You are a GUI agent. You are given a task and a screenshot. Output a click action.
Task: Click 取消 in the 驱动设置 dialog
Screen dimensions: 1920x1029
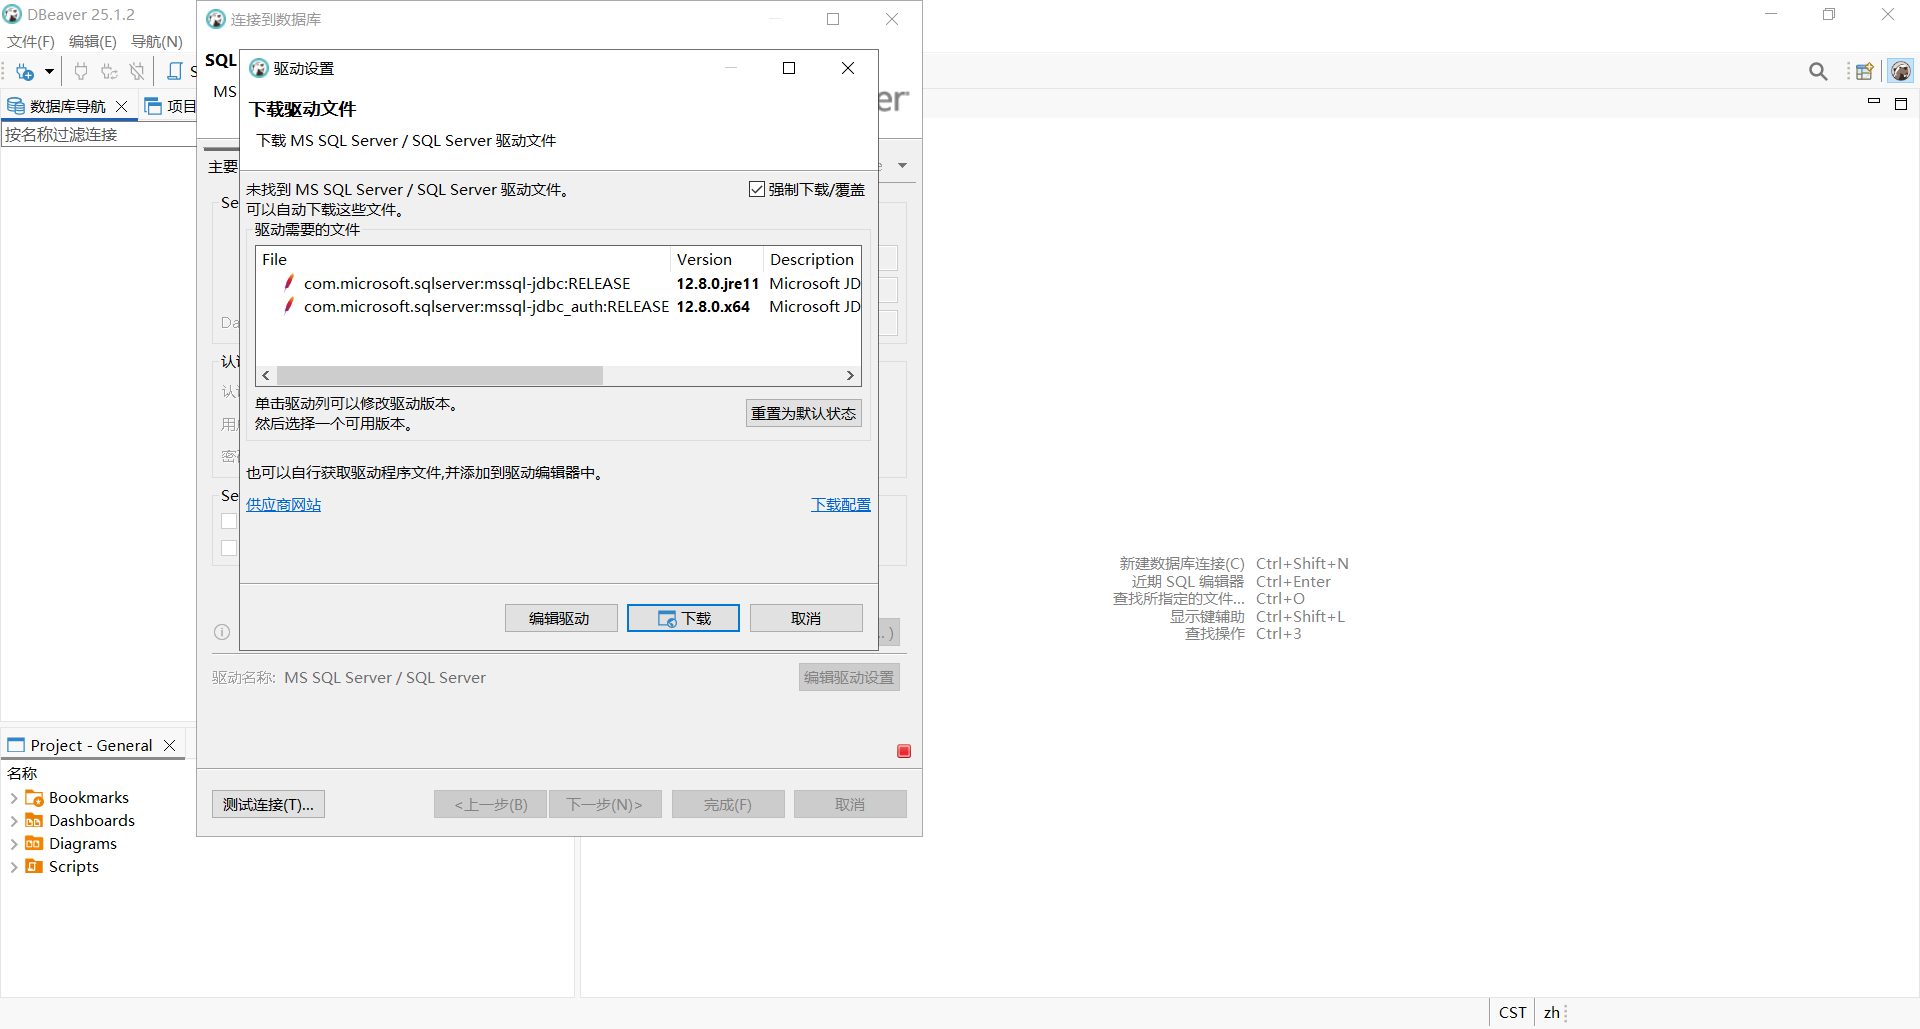point(806,619)
